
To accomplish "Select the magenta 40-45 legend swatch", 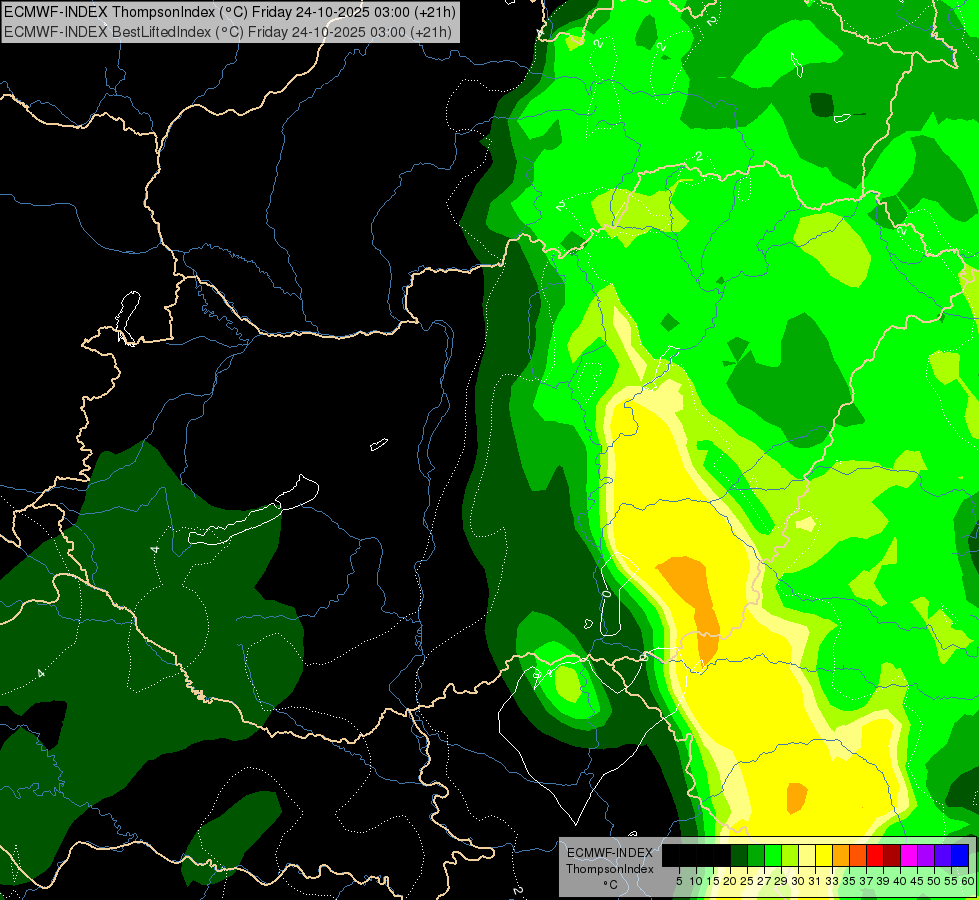I will (x=908, y=855).
